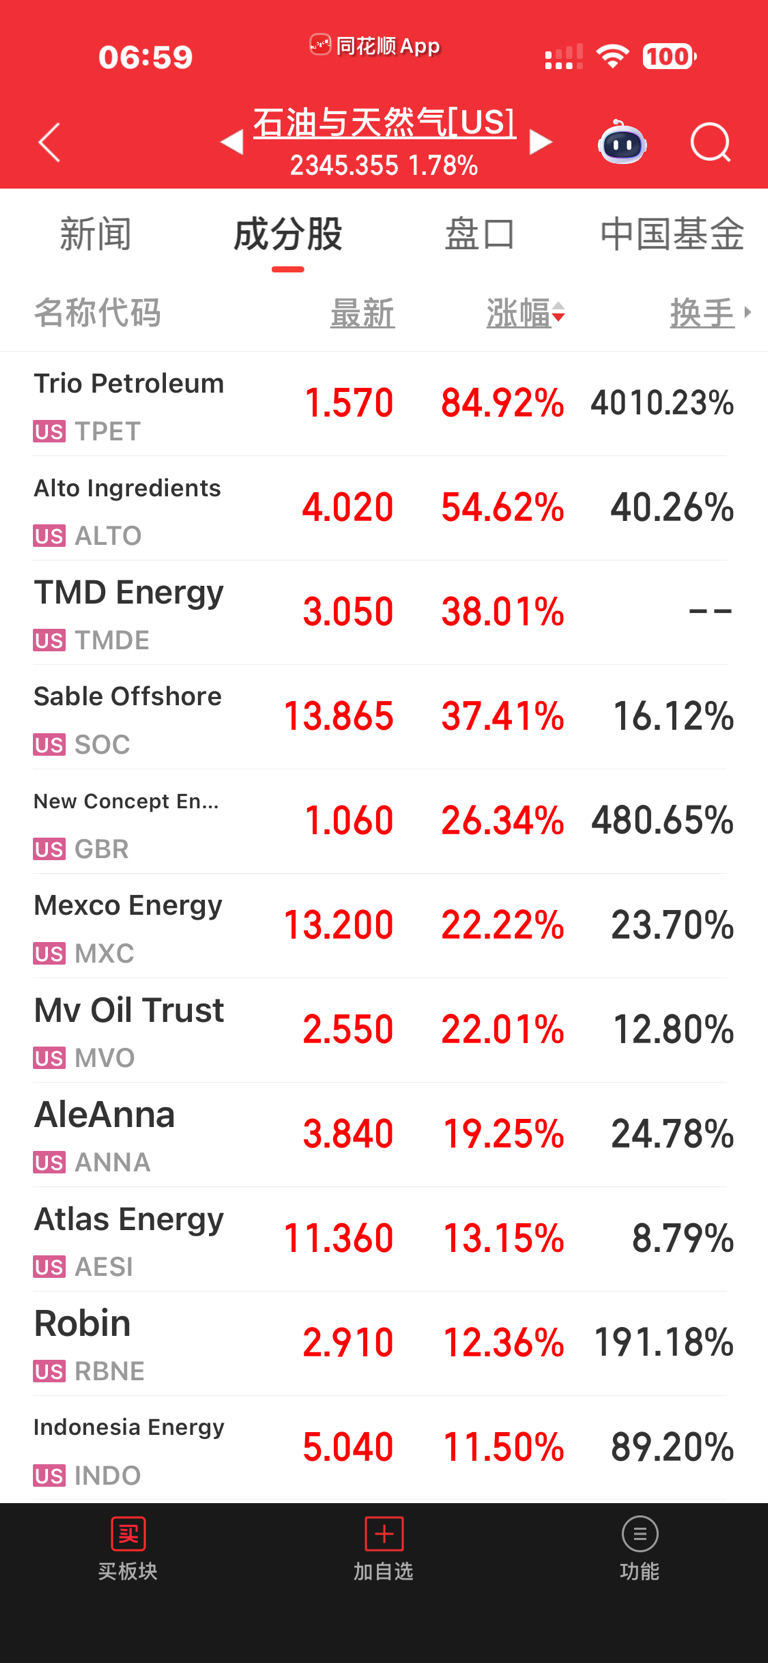Open Trio Petroleum TPET stock row
This screenshot has width=768, height=1663.
[x=384, y=404]
